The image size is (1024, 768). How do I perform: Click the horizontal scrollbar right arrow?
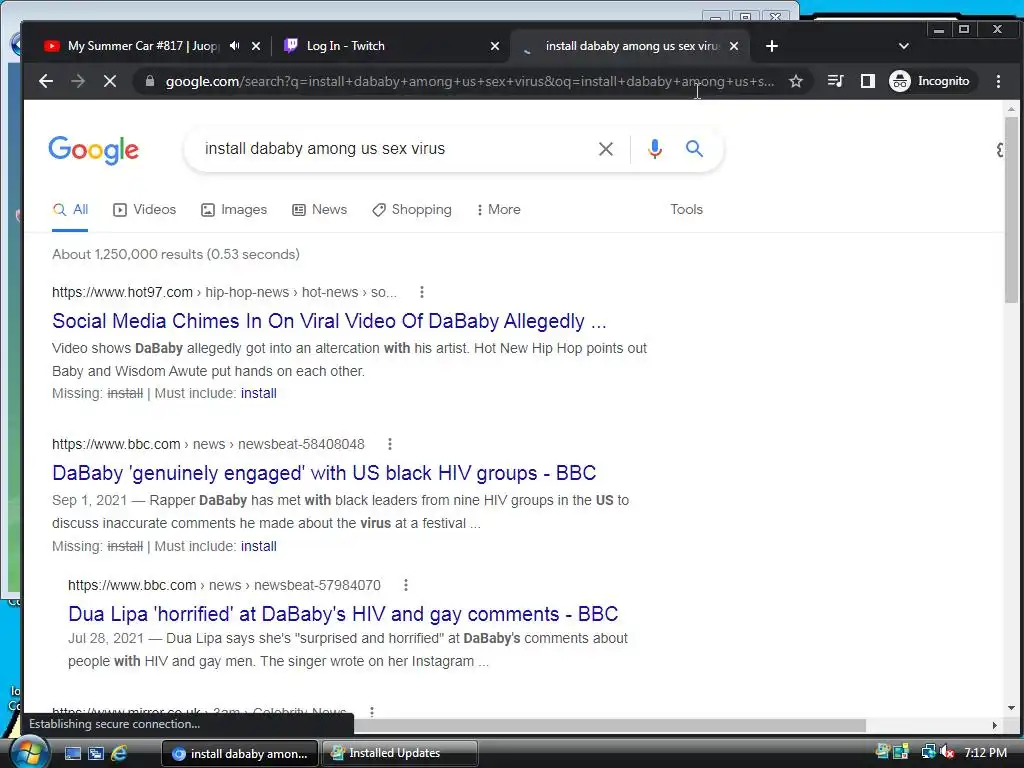995,725
